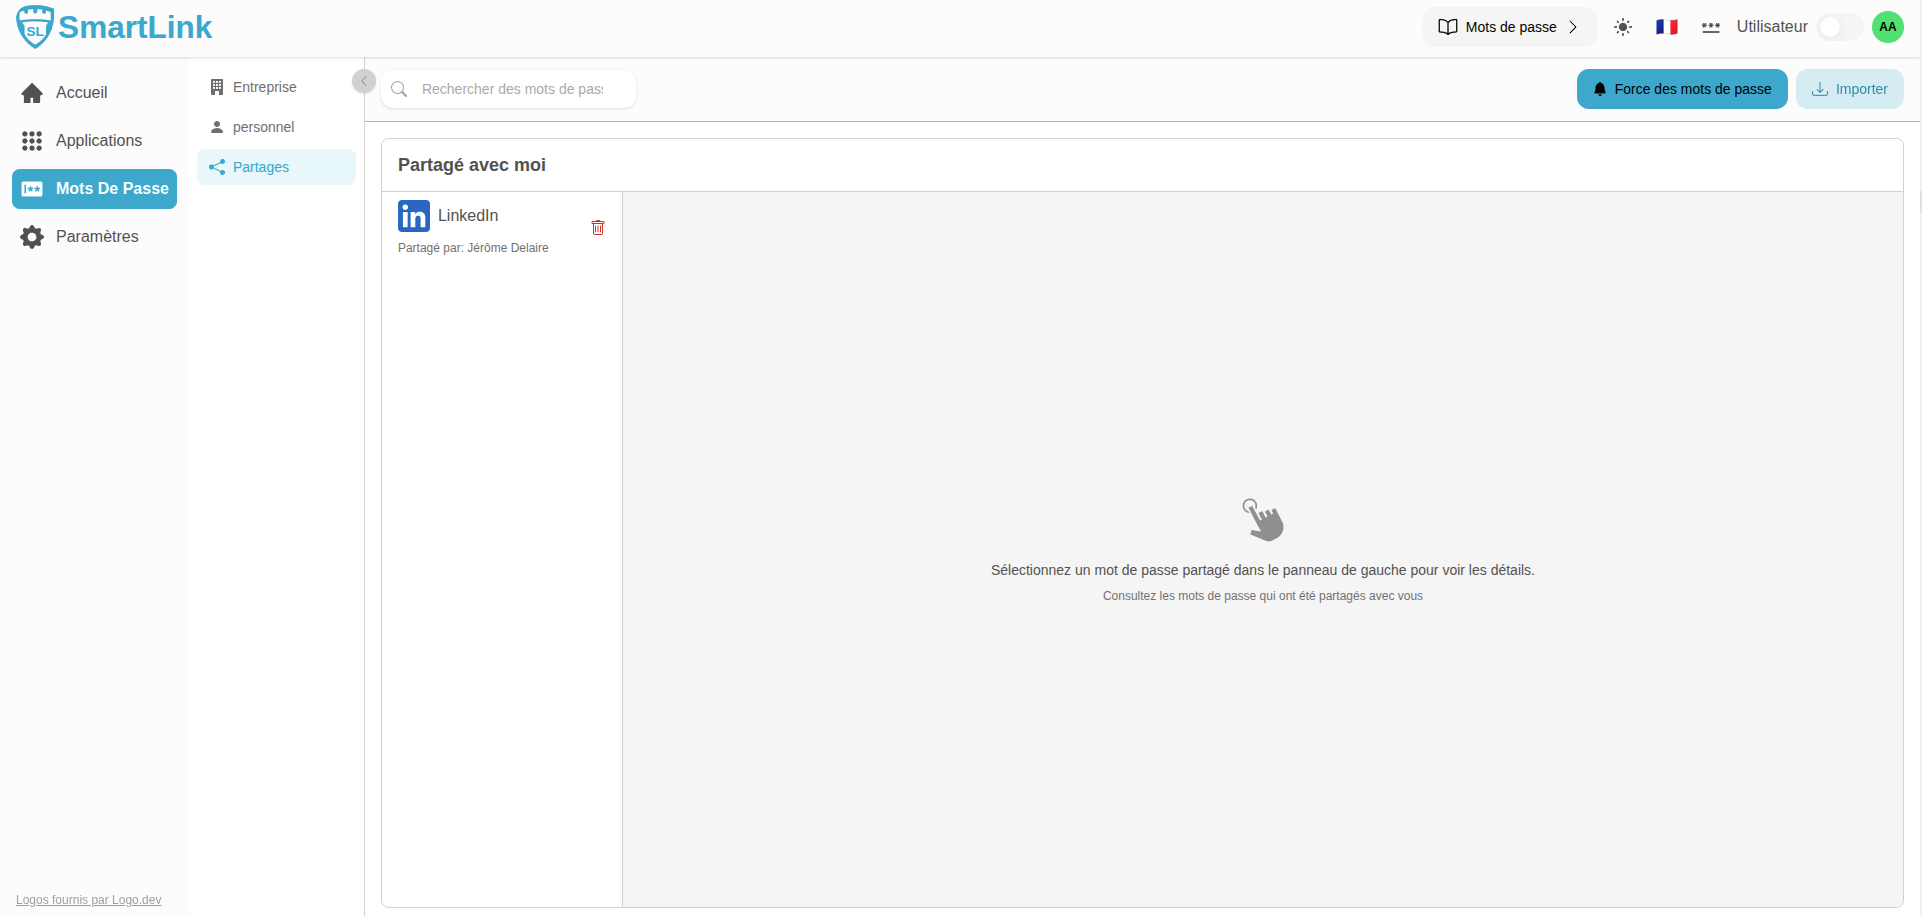Focus the password search field
1922x916 pixels.
[x=512, y=89]
